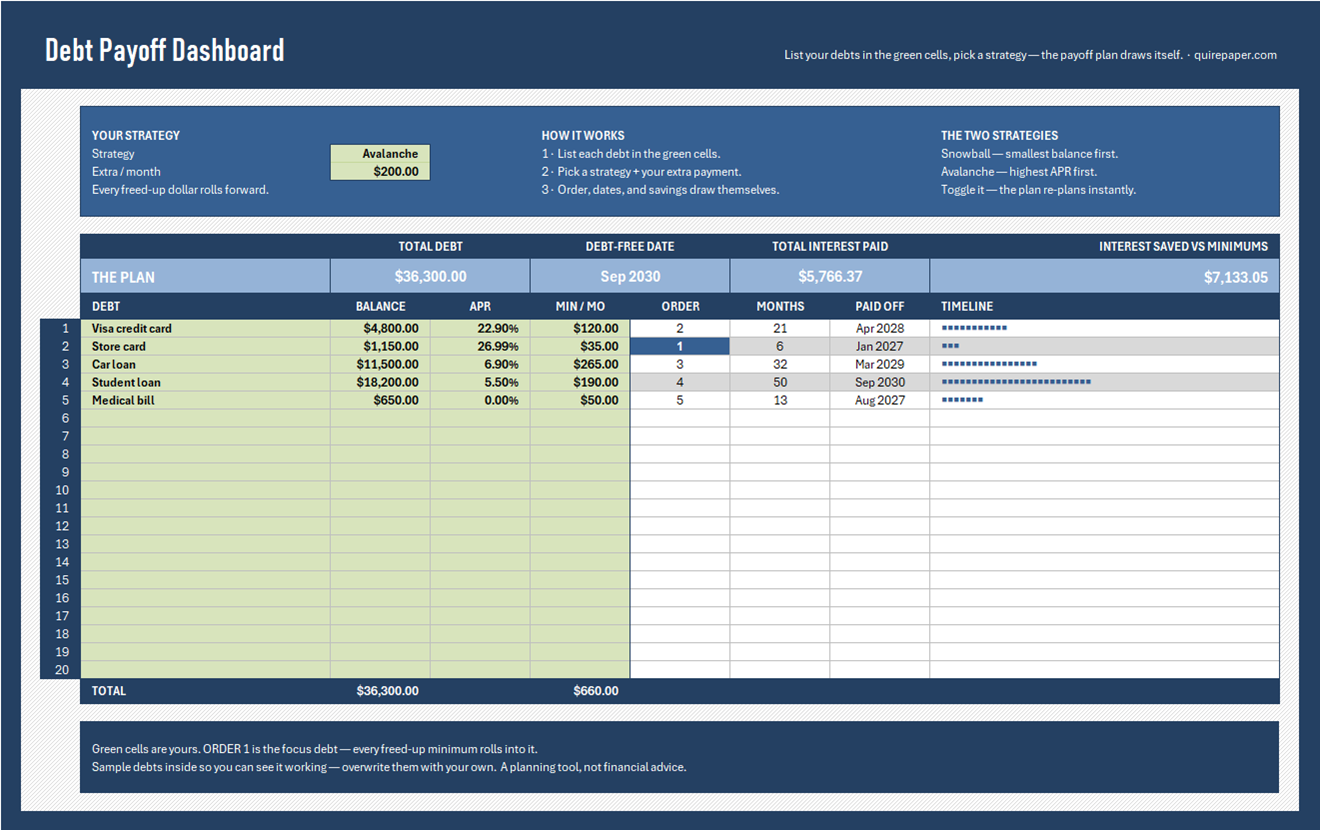The width and height of the screenshot is (1320, 830).
Task: Select the 50 months cell
Action: click(780, 382)
